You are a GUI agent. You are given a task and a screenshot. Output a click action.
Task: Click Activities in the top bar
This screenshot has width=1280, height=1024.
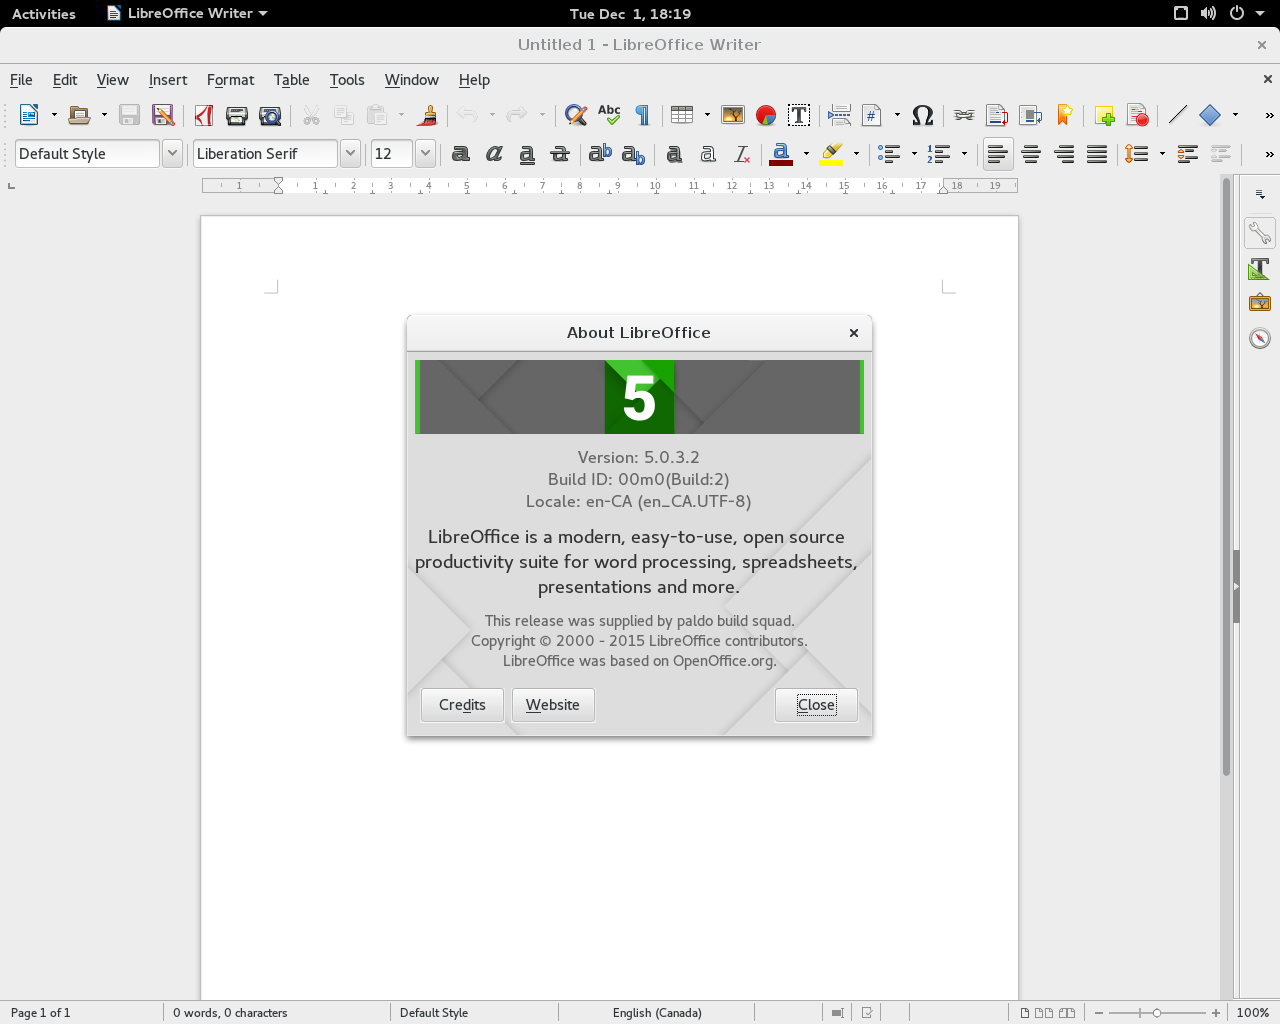[x=44, y=14]
